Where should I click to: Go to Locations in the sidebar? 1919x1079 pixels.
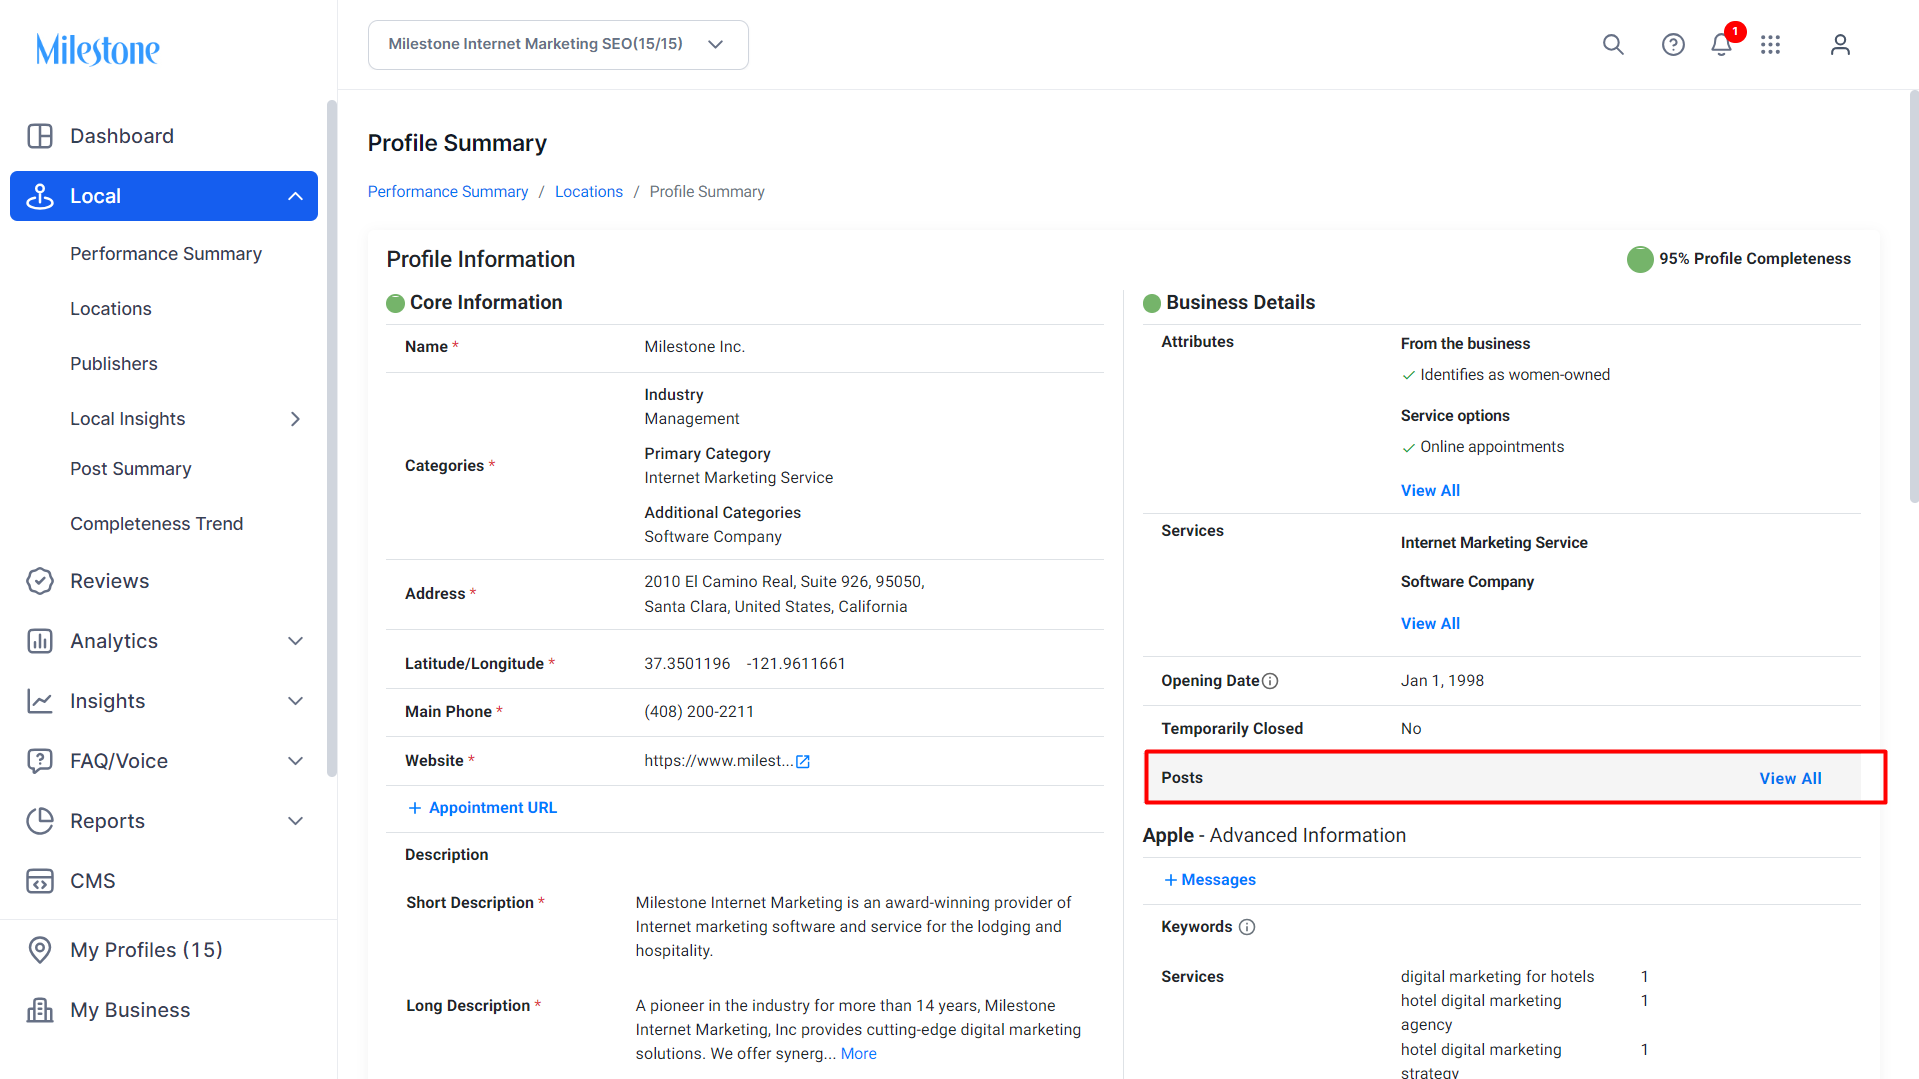coord(111,309)
